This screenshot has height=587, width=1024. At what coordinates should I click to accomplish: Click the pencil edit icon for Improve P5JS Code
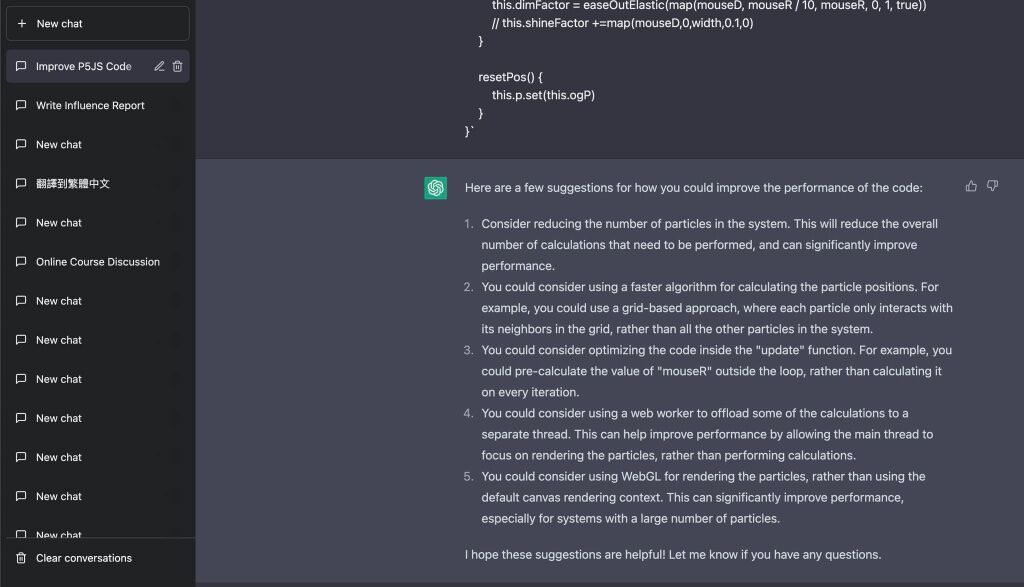pyautogui.click(x=159, y=66)
